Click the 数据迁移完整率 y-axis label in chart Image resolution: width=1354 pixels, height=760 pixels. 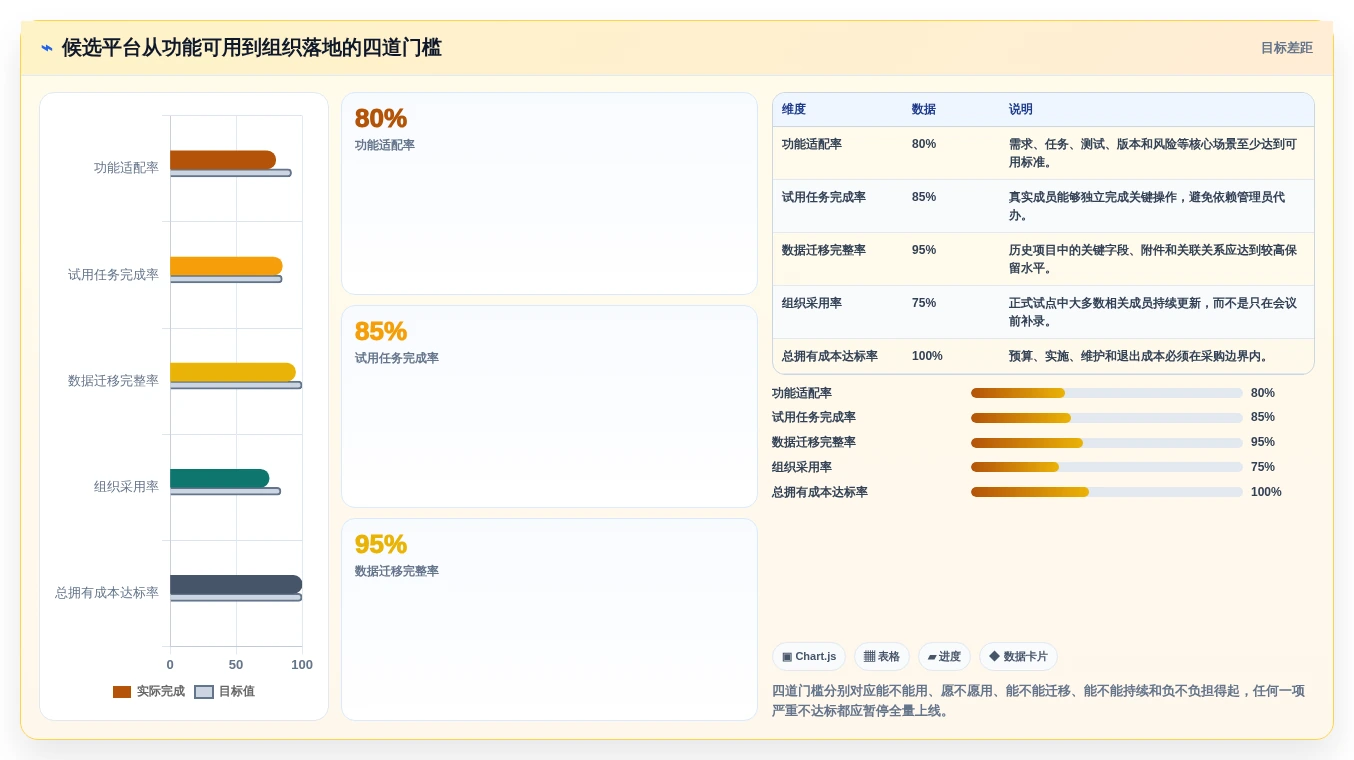[x=113, y=381]
